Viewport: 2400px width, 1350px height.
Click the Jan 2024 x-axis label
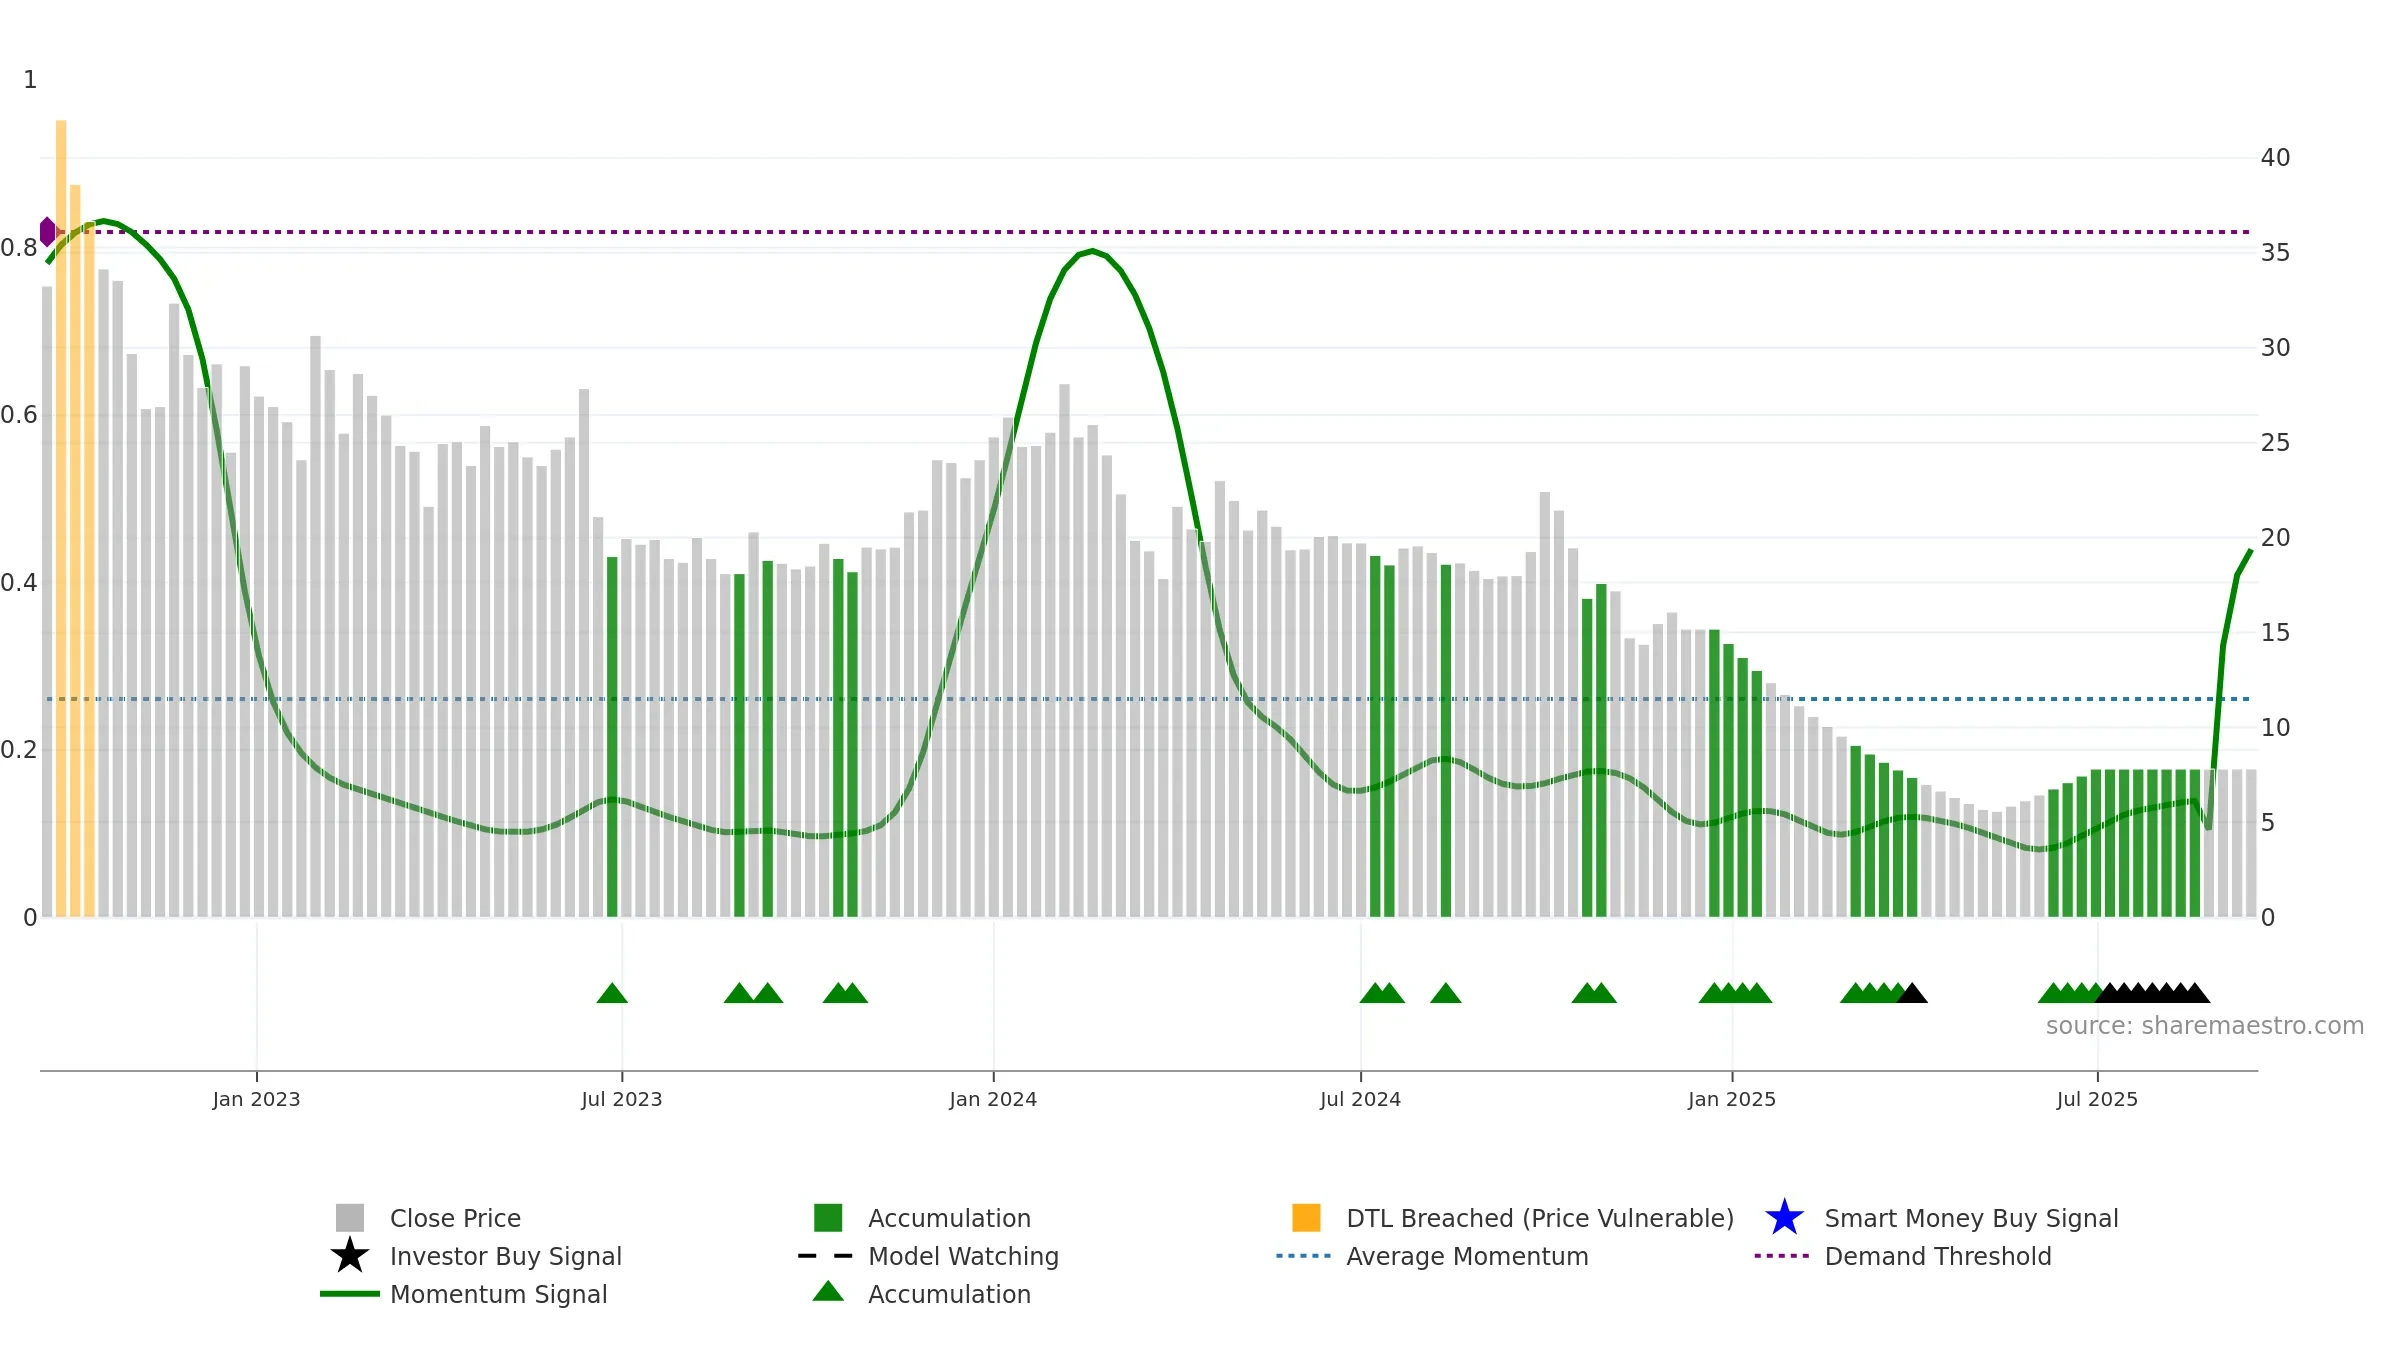[x=993, y=1099]
